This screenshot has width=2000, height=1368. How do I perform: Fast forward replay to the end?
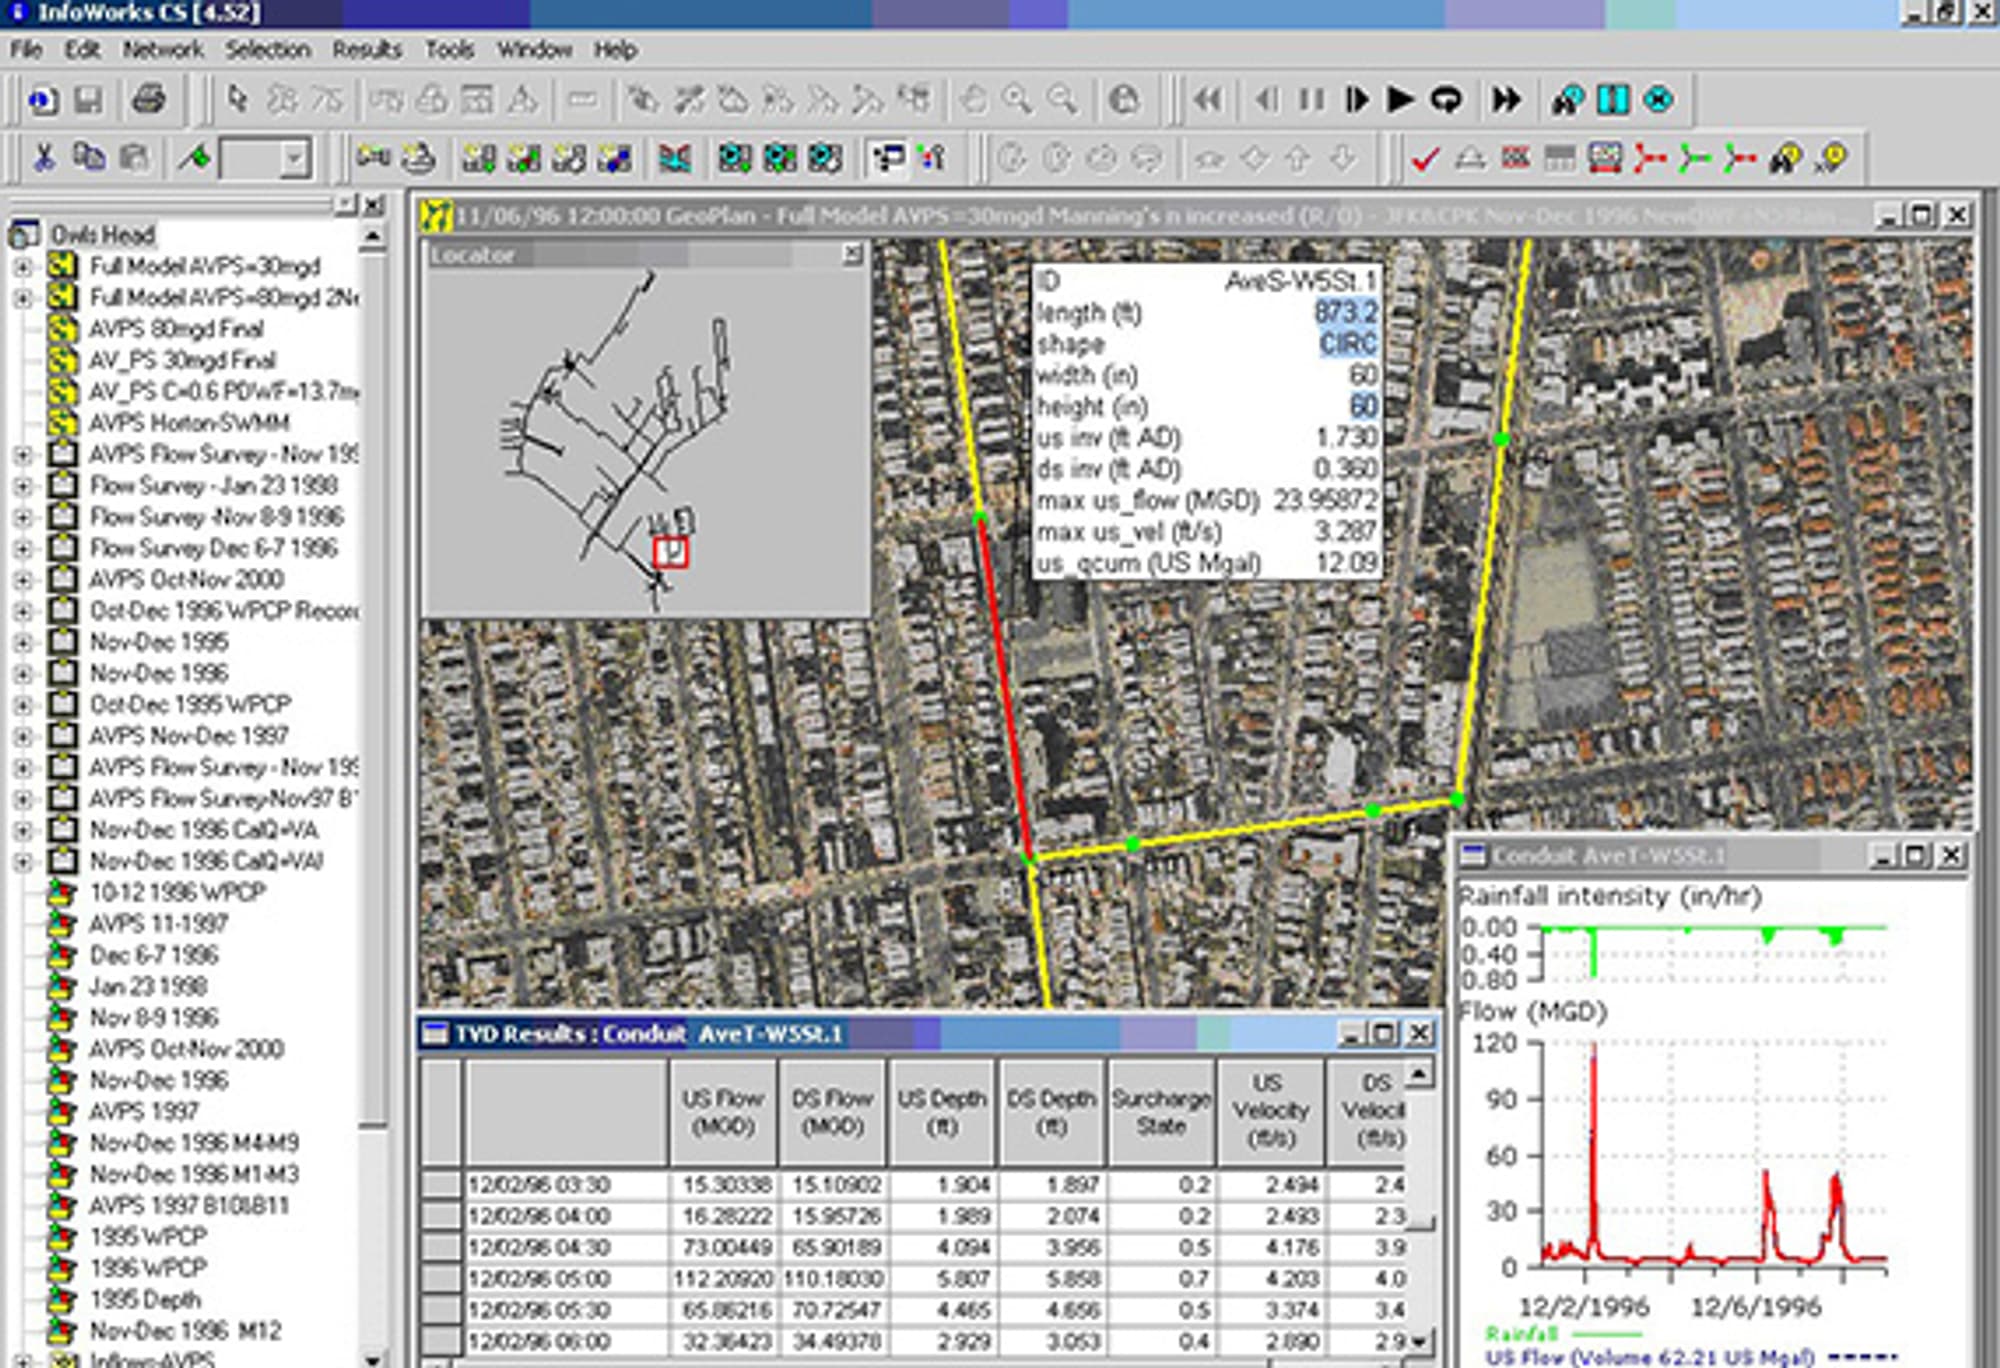pos(1505,100)
